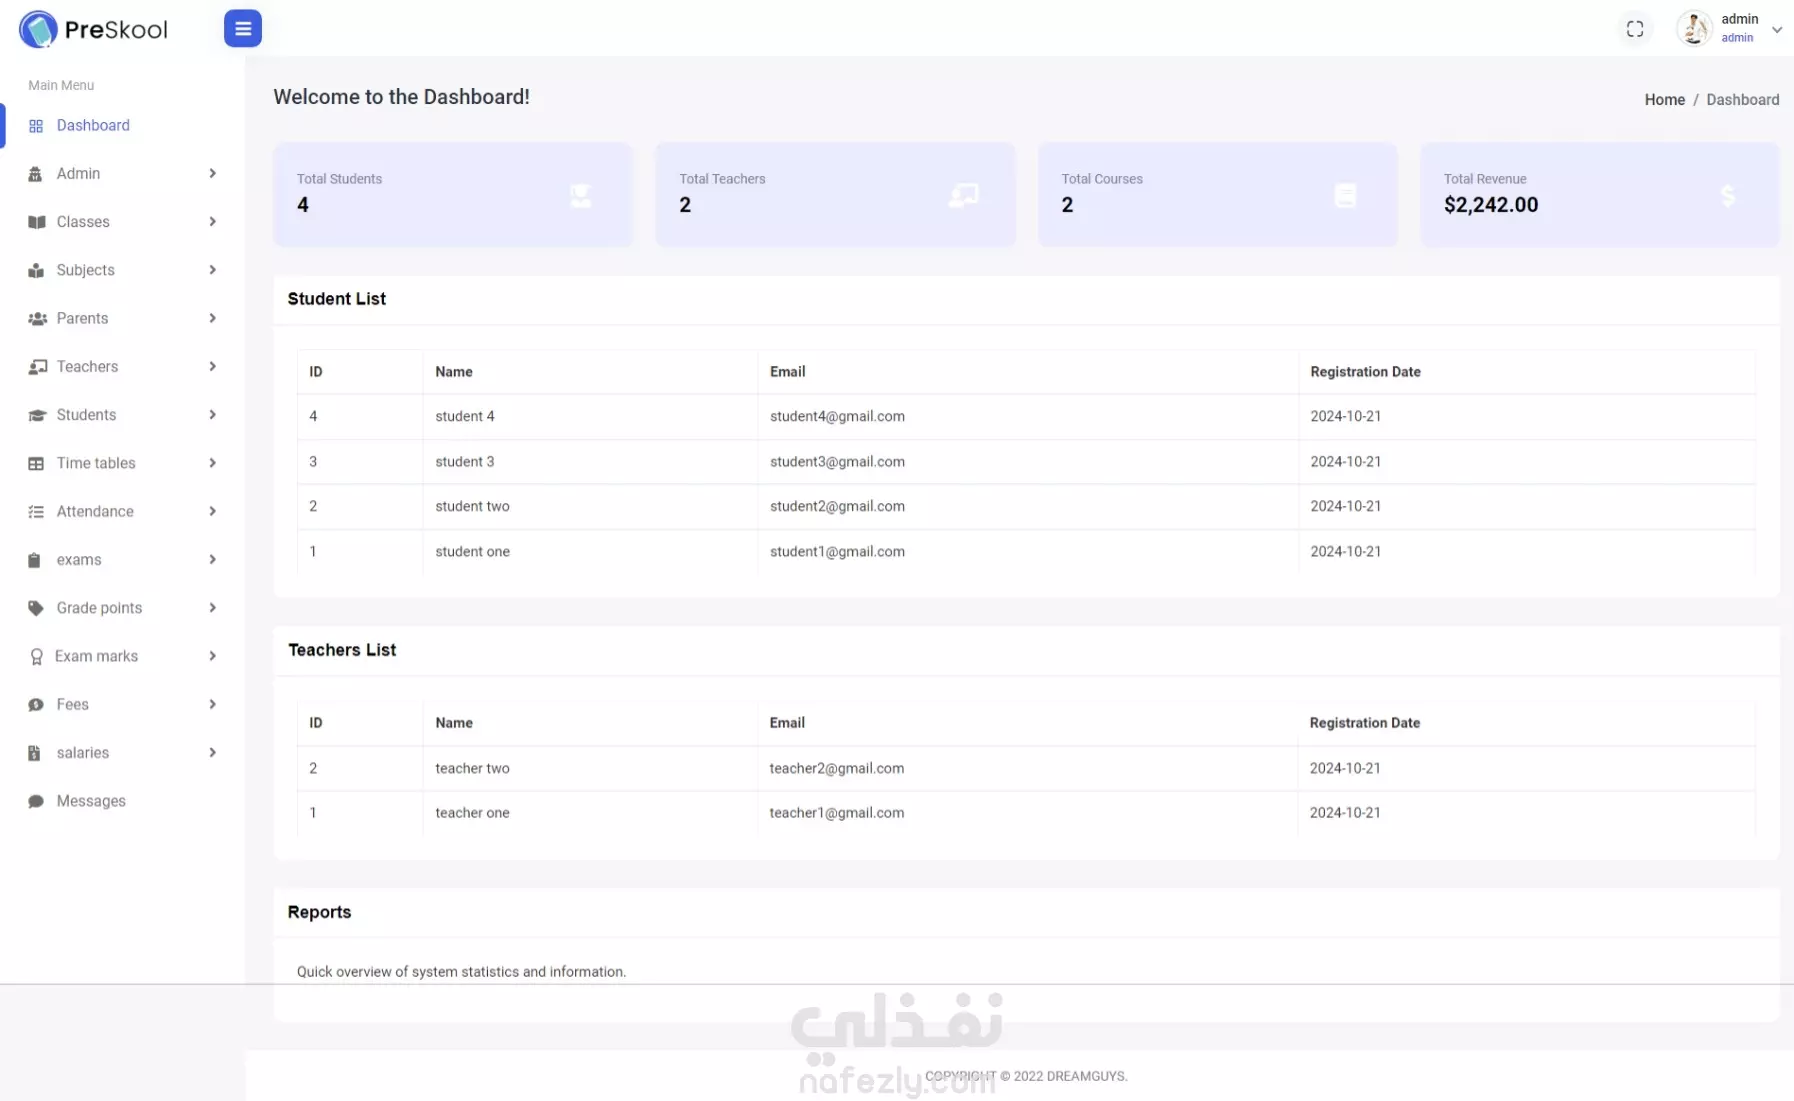Click student4@gmail.com email cell
The width and height of the screenshot is (1794, 1101).
(x=837, y=416)
